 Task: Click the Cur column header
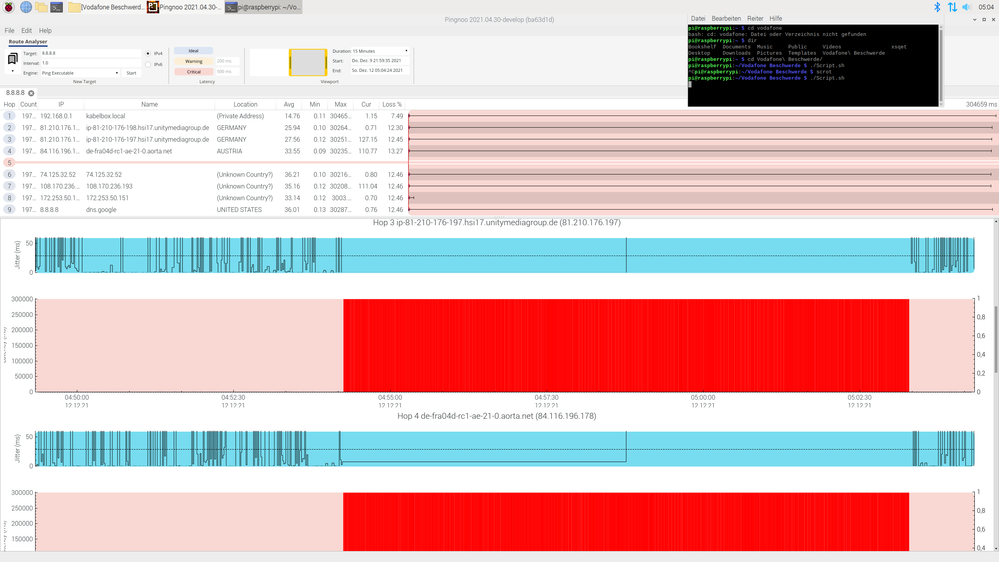(366, 104)
